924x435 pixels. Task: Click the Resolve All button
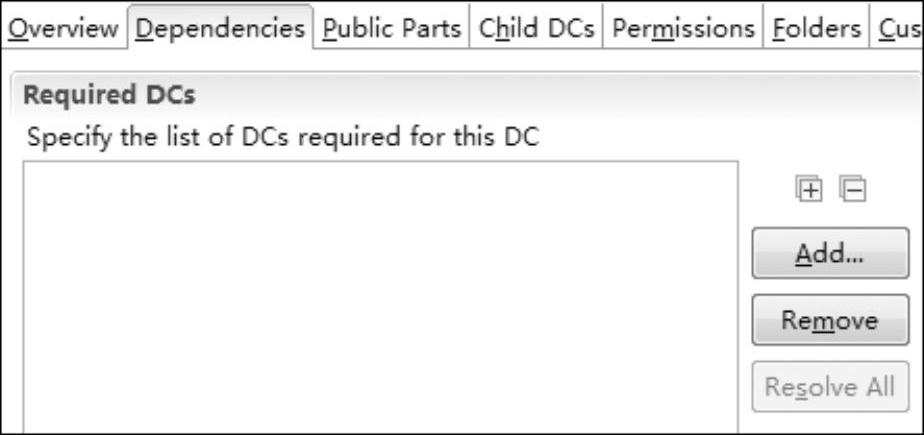[830, 387]
